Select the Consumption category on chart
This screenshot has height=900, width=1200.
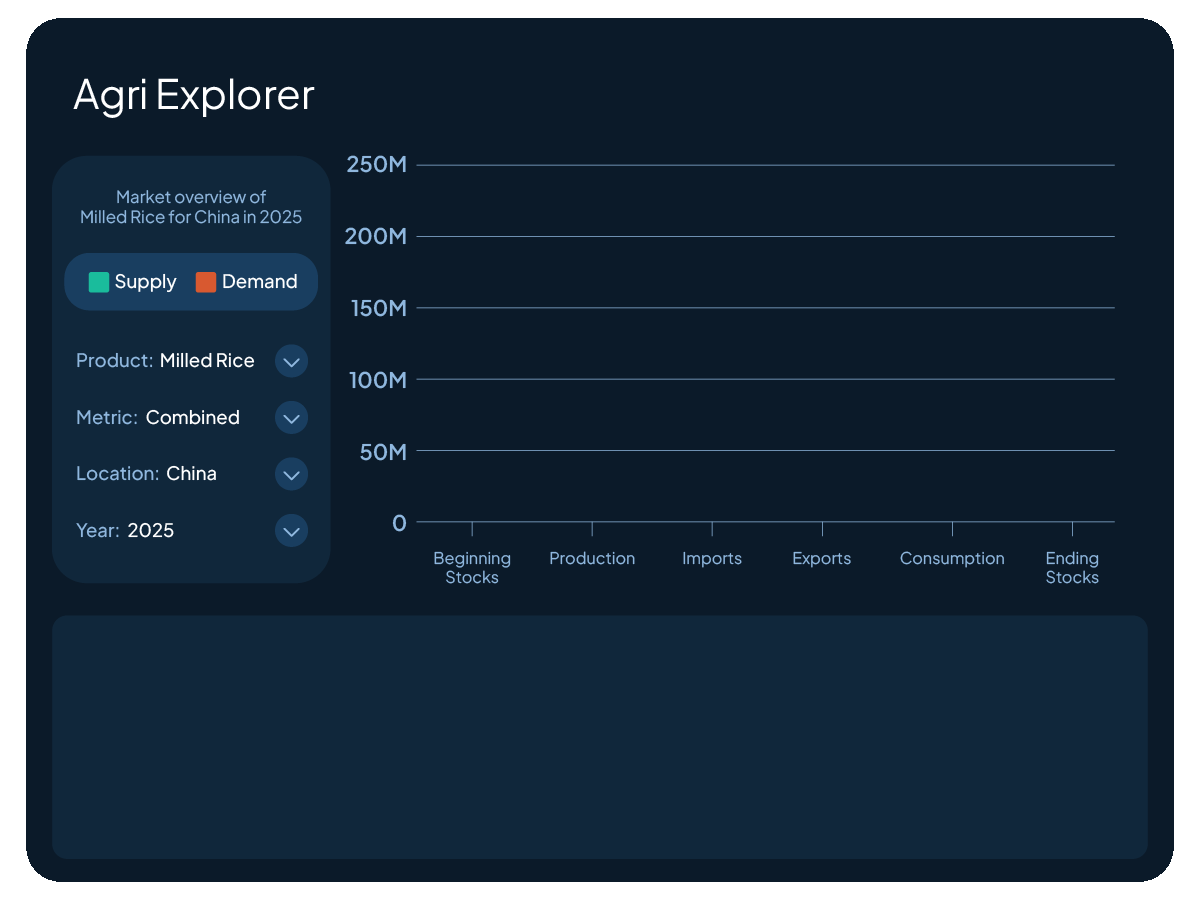[952, 559]
